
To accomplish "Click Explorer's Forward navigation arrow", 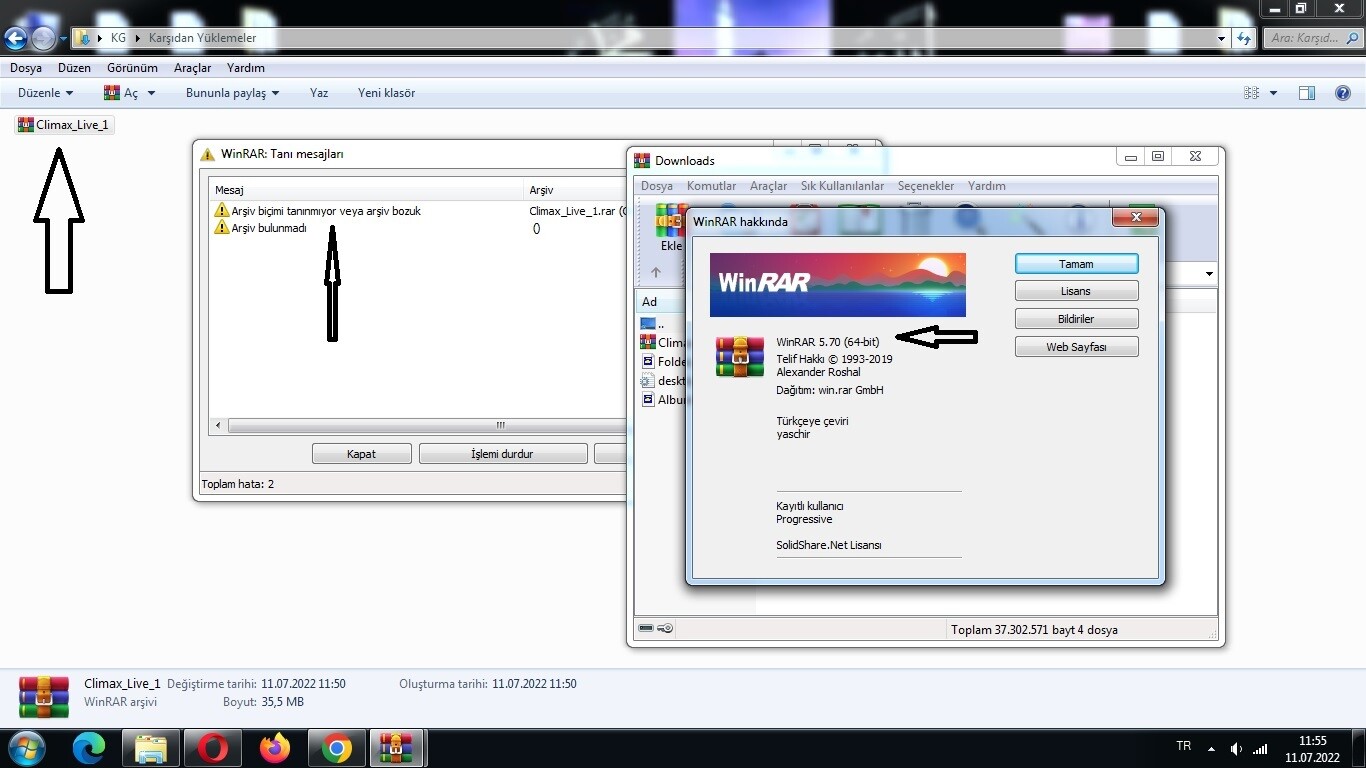I will tap(43, 38).
